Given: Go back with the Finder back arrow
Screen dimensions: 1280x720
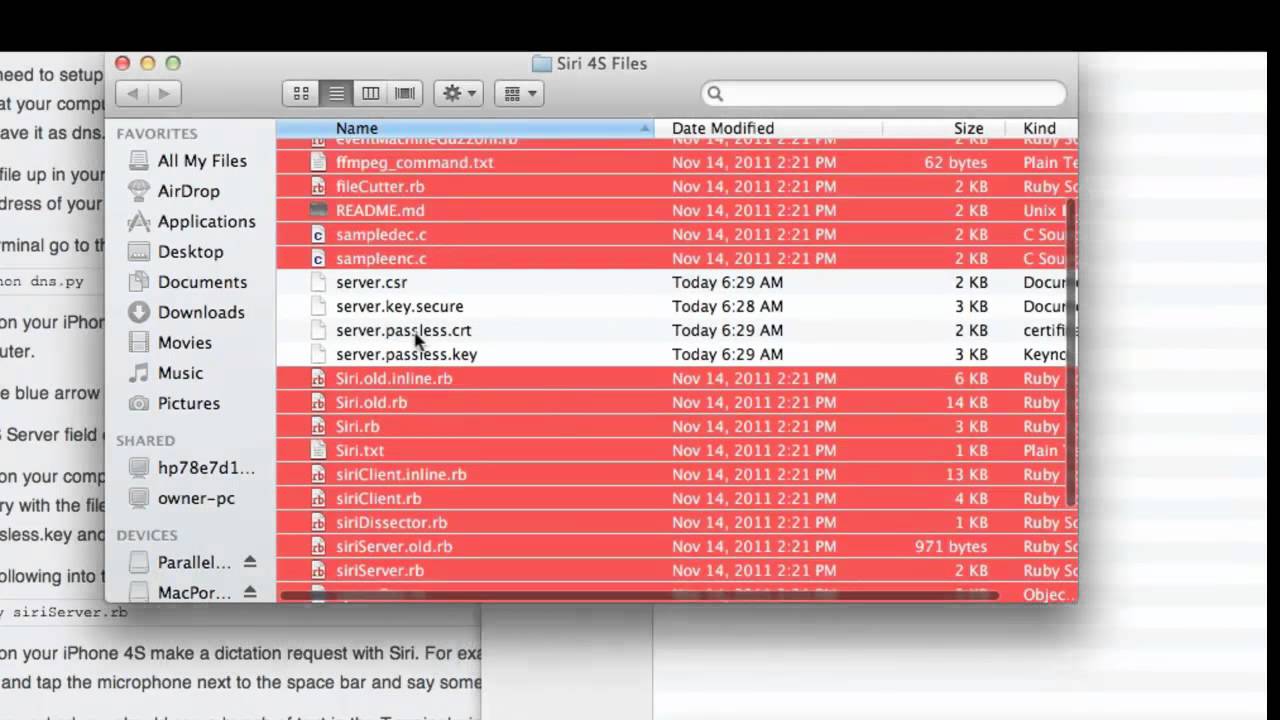Looking at the screenshot, I should [132, 94].
